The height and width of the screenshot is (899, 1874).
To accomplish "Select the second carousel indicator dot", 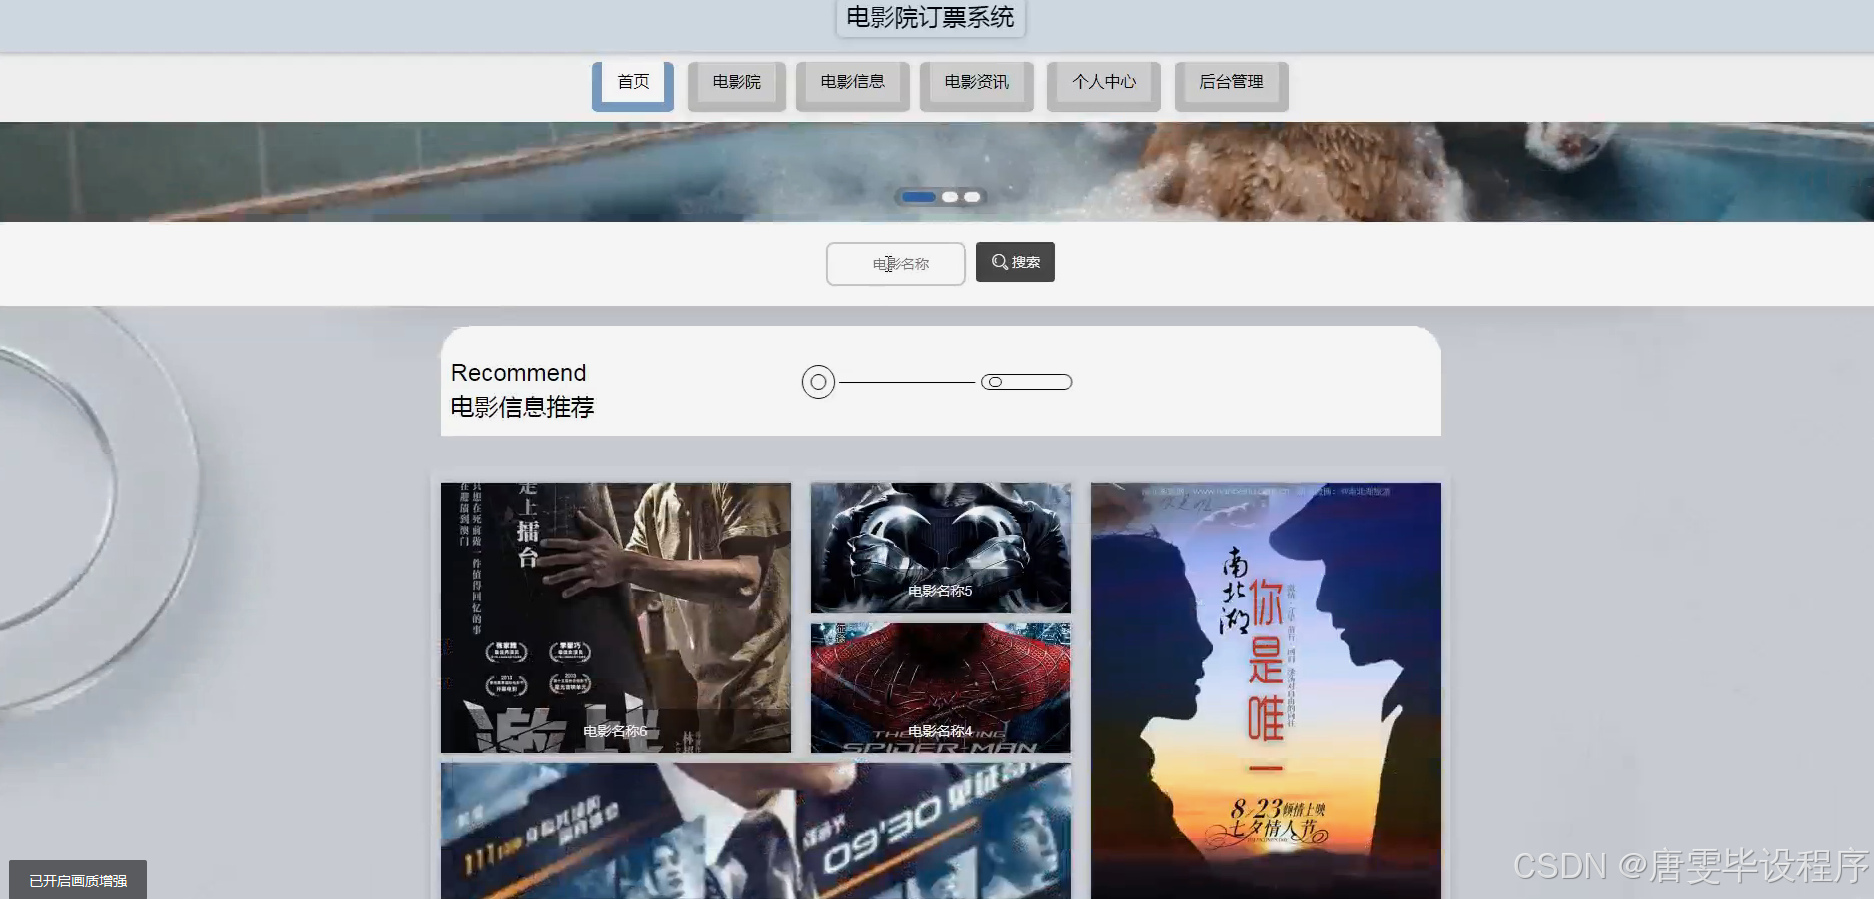I will pos(950,197).
